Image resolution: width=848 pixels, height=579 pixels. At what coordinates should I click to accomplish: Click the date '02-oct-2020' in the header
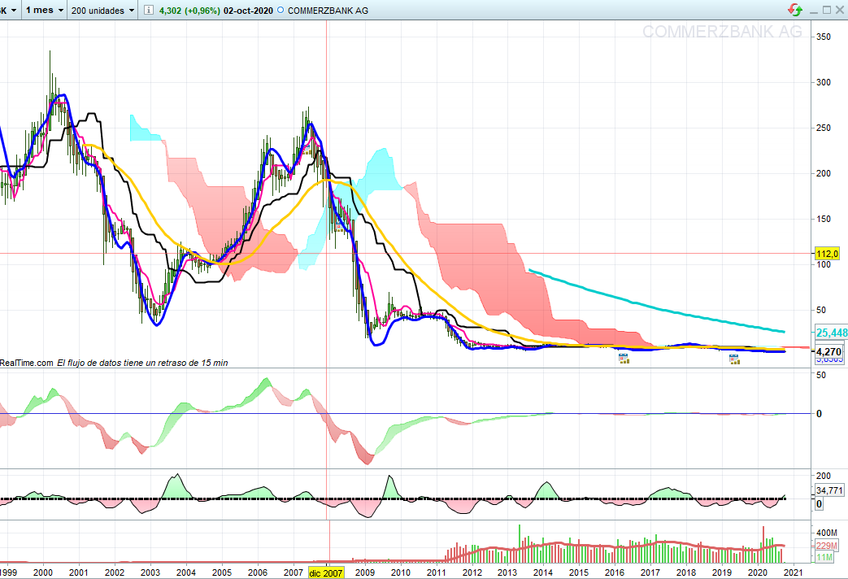(248, 10)
